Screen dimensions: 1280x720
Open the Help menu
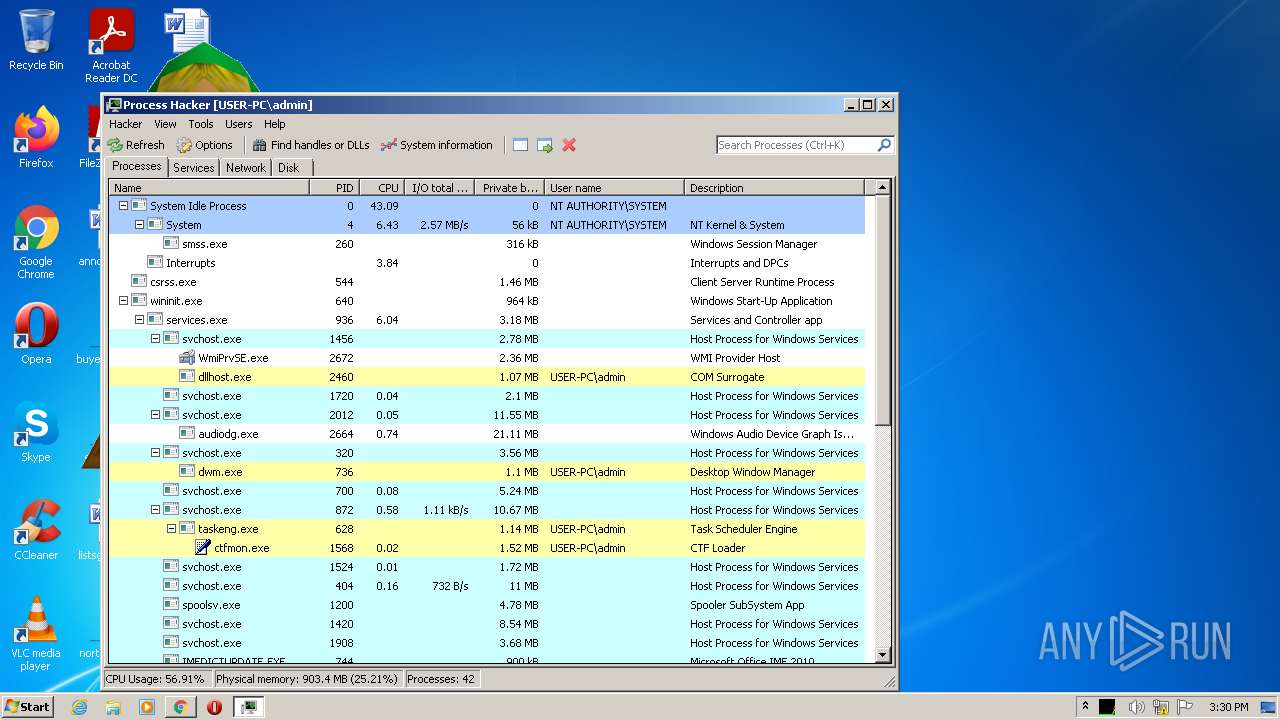tap(275, 124)
